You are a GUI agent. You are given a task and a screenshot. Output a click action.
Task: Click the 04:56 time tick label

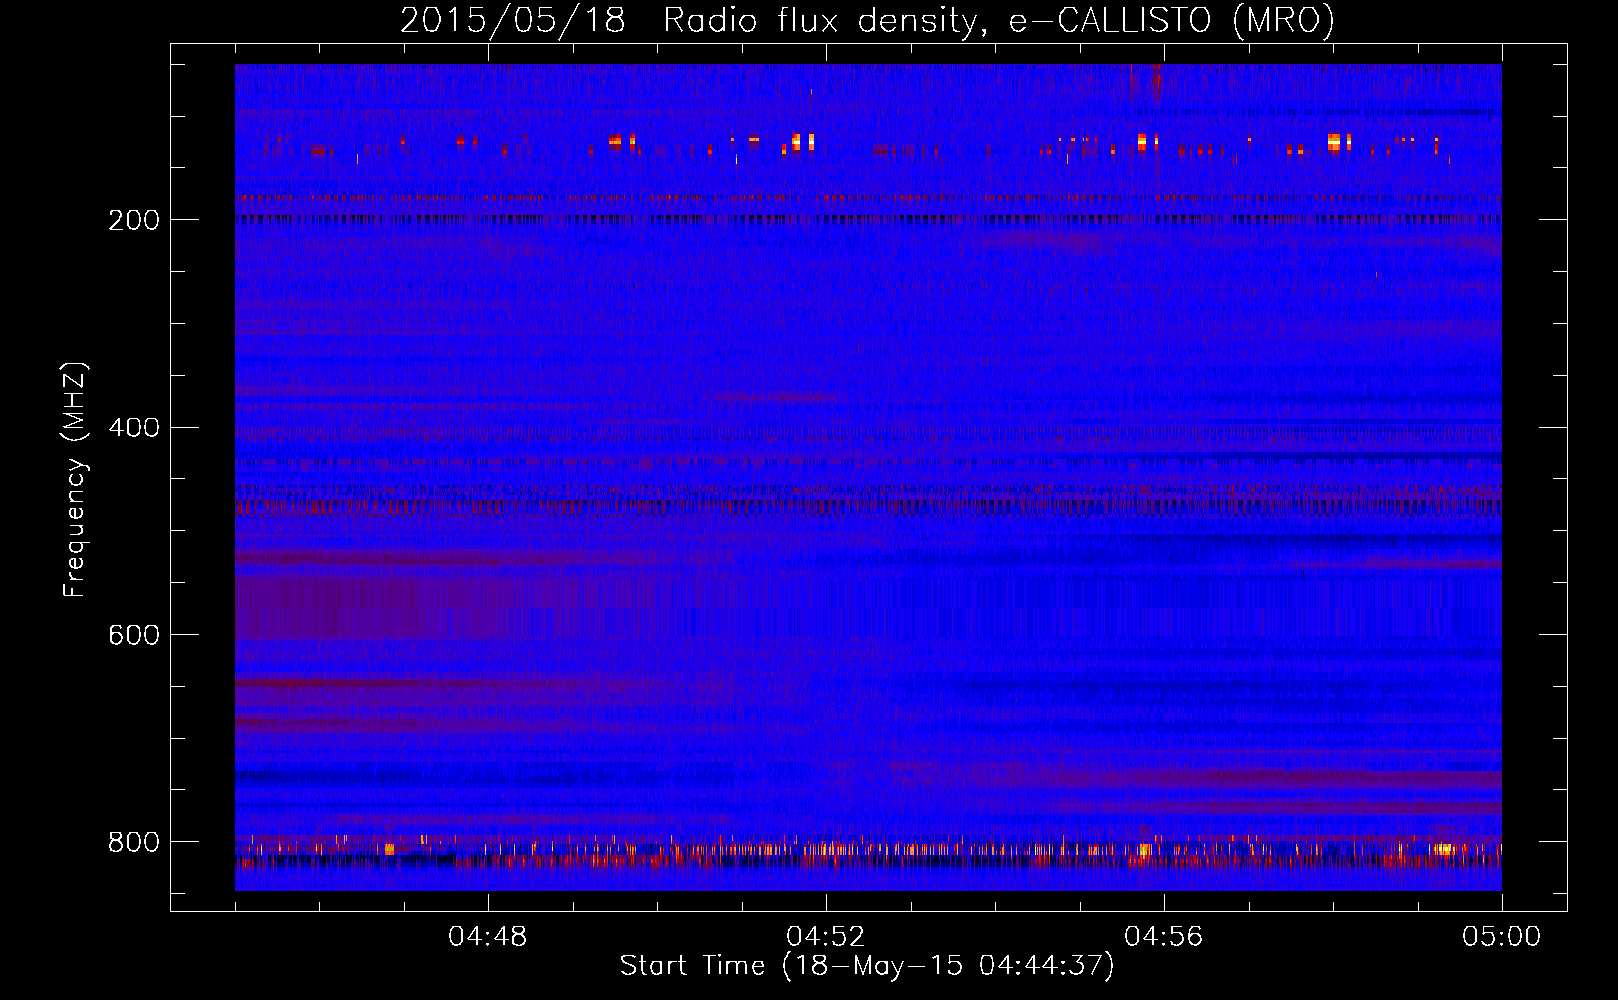pos(1164,937)
